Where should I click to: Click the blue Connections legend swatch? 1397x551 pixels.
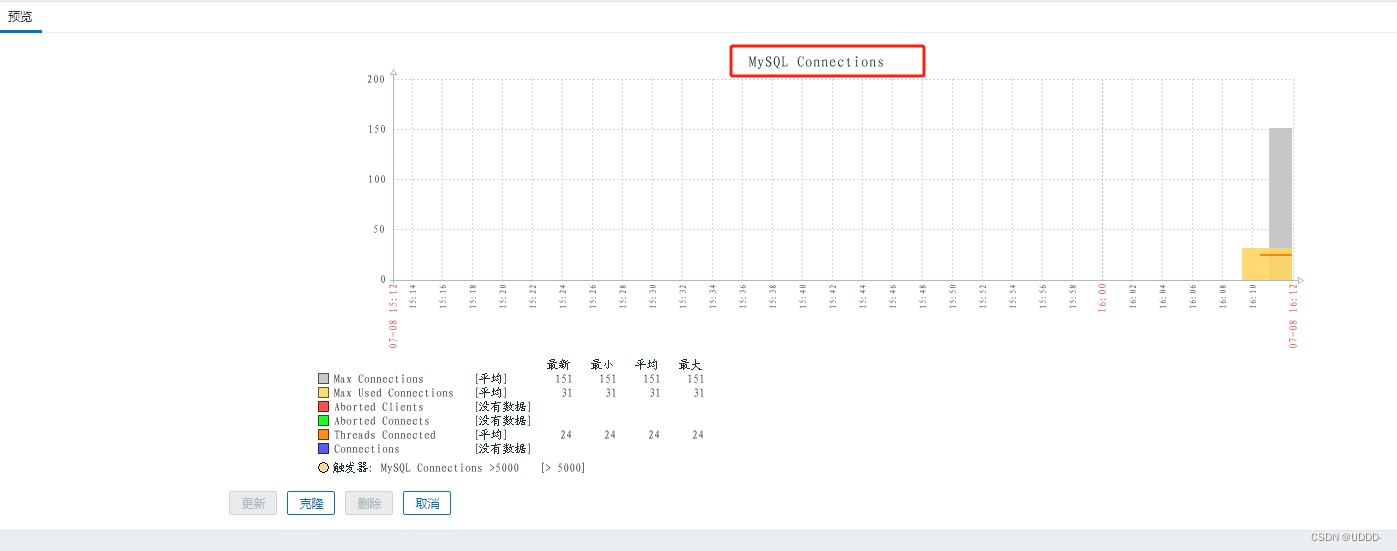click(323, 449)
